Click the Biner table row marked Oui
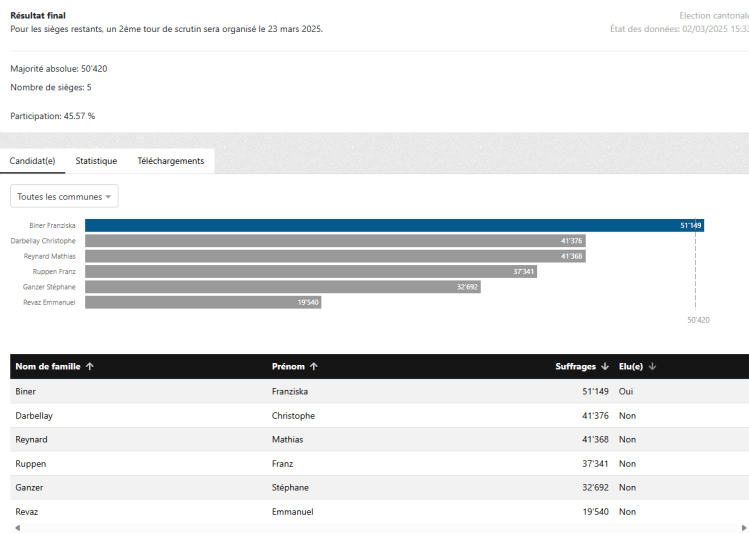Screen dimensions: 749x534 tap(378, 392)
